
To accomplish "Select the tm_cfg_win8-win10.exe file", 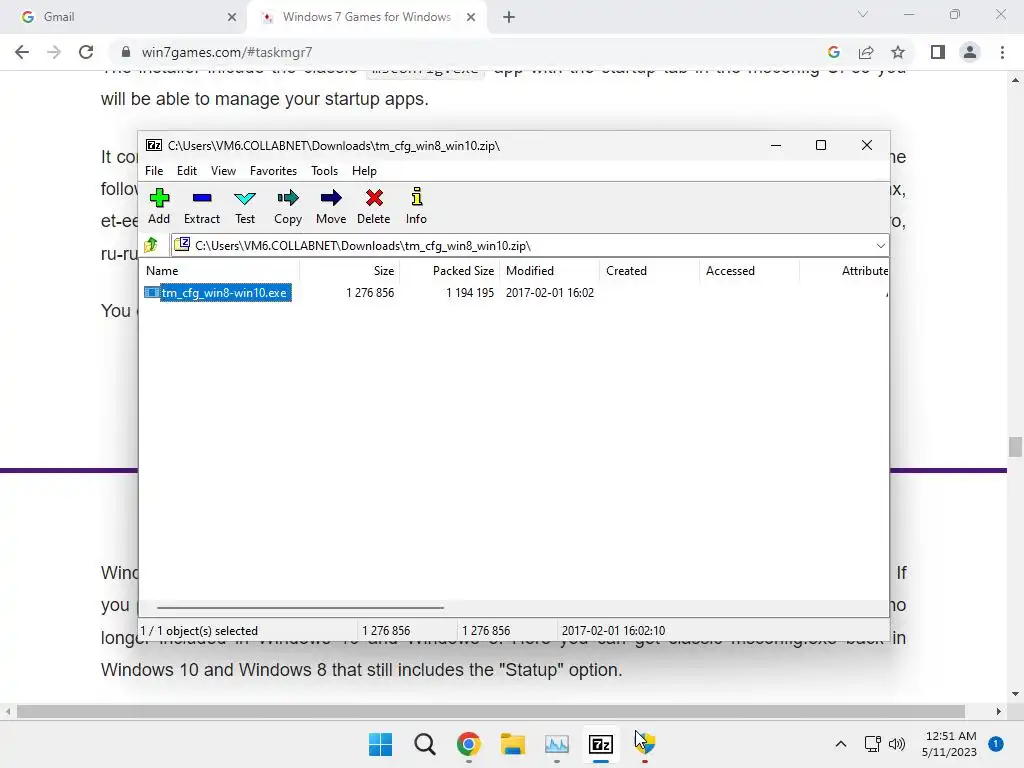I will [x=217, y=293].
